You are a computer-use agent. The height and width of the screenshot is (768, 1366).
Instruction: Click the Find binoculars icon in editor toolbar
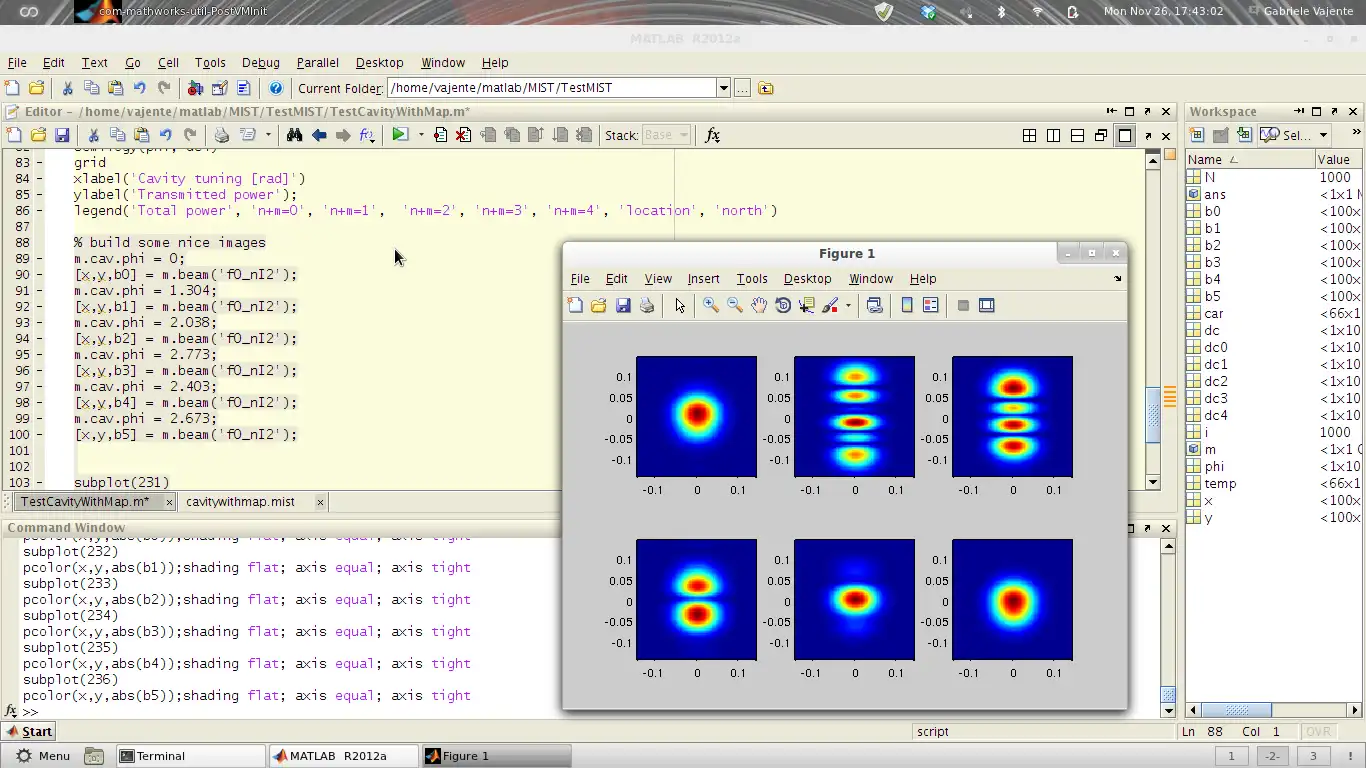(x=294, y=135)
